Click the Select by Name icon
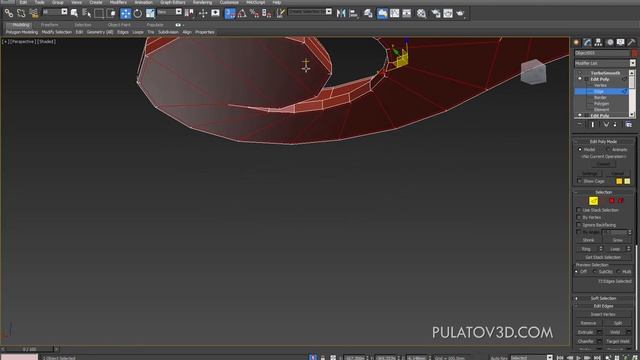This screenshot has width=640, height=360. 87,13
